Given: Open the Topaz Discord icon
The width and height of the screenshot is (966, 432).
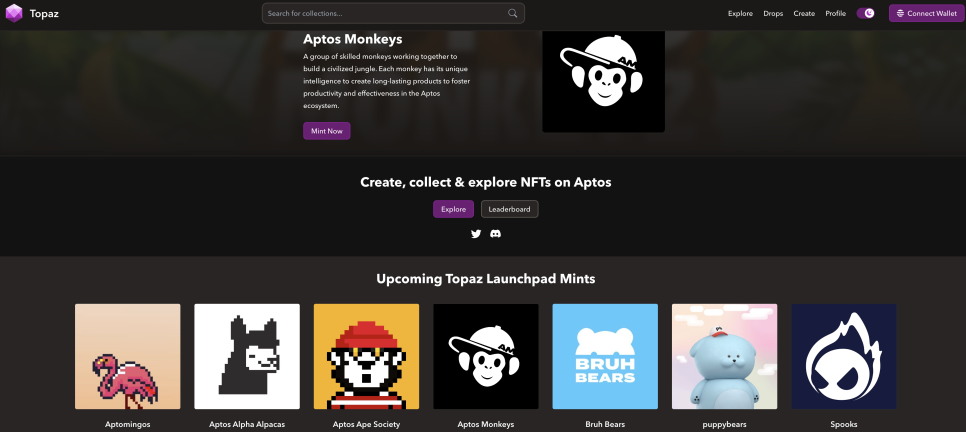Looking at the screenshot, I should (495, 234).
